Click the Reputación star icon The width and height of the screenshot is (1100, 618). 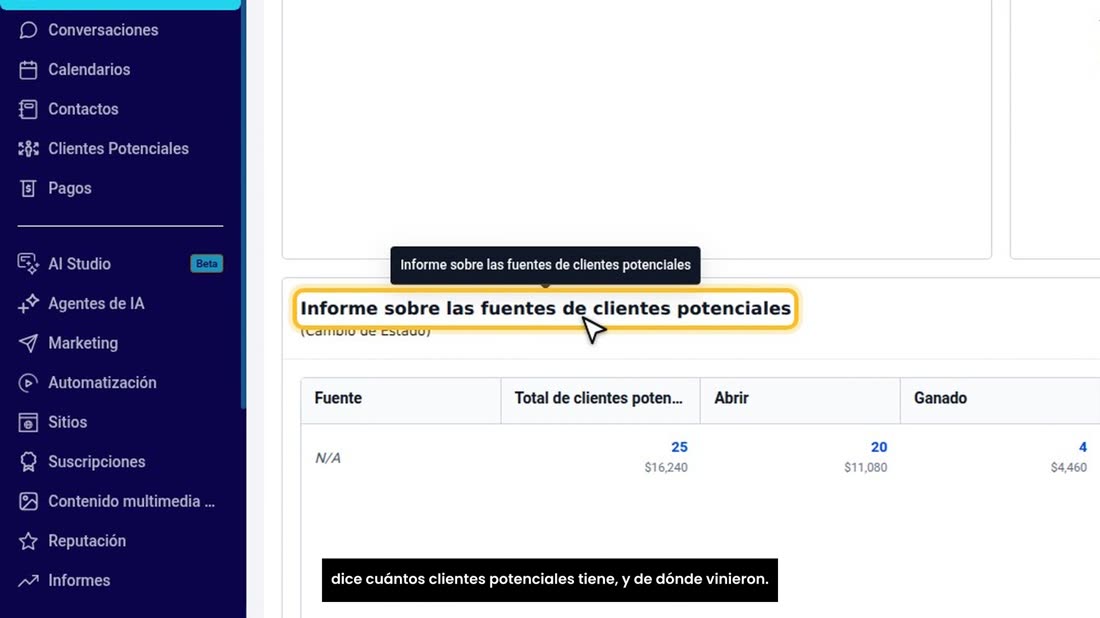click(28, 541)
